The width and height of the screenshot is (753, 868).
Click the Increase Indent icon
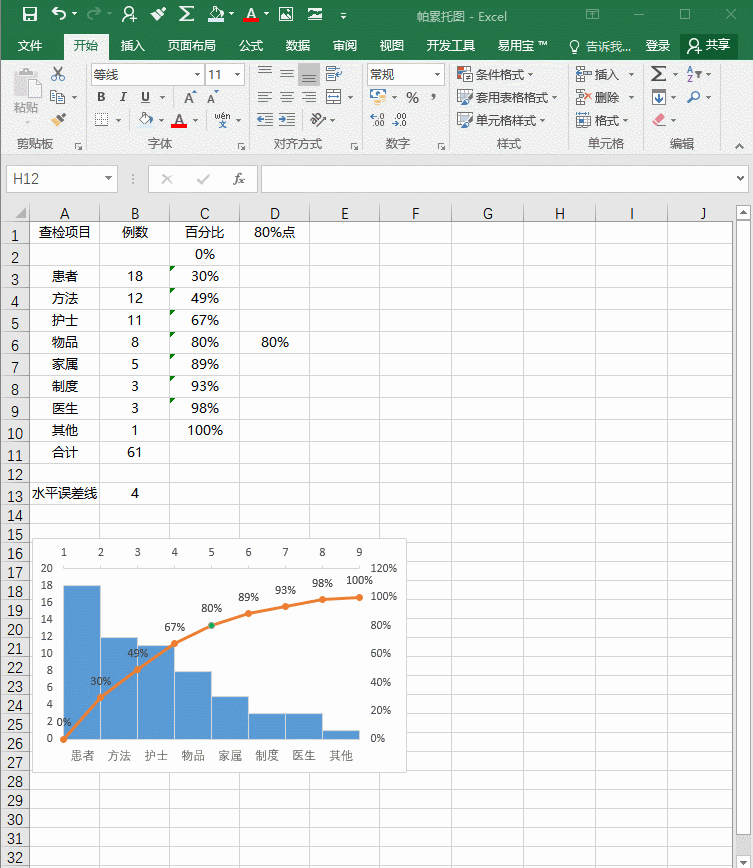[x=287, y=120]
